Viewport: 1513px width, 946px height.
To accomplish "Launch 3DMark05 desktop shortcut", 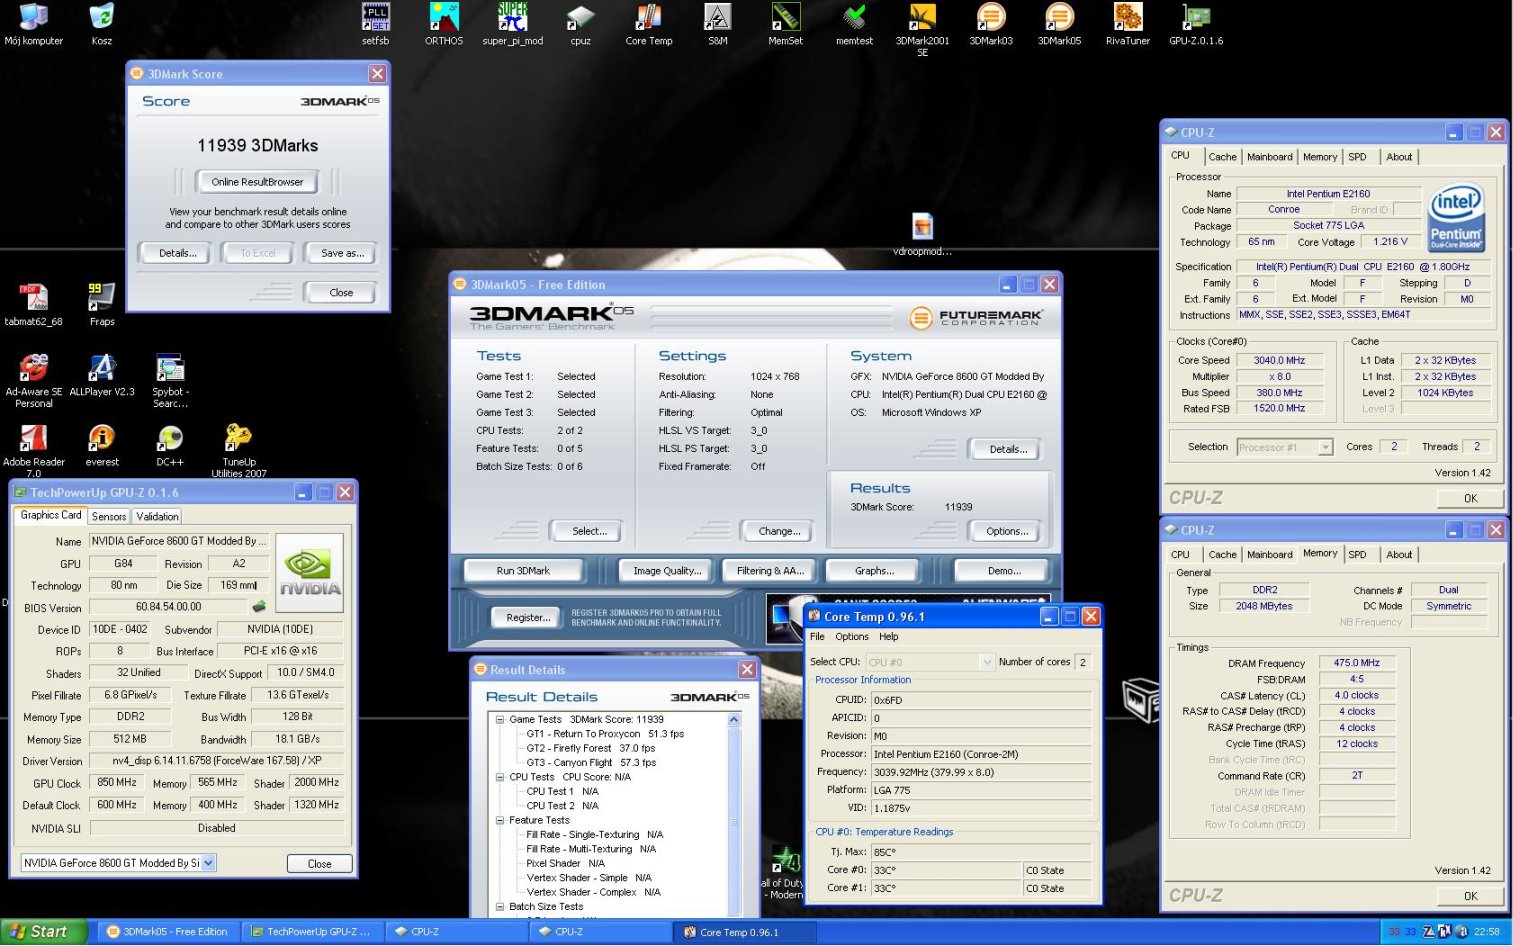I will (1059, 24).
